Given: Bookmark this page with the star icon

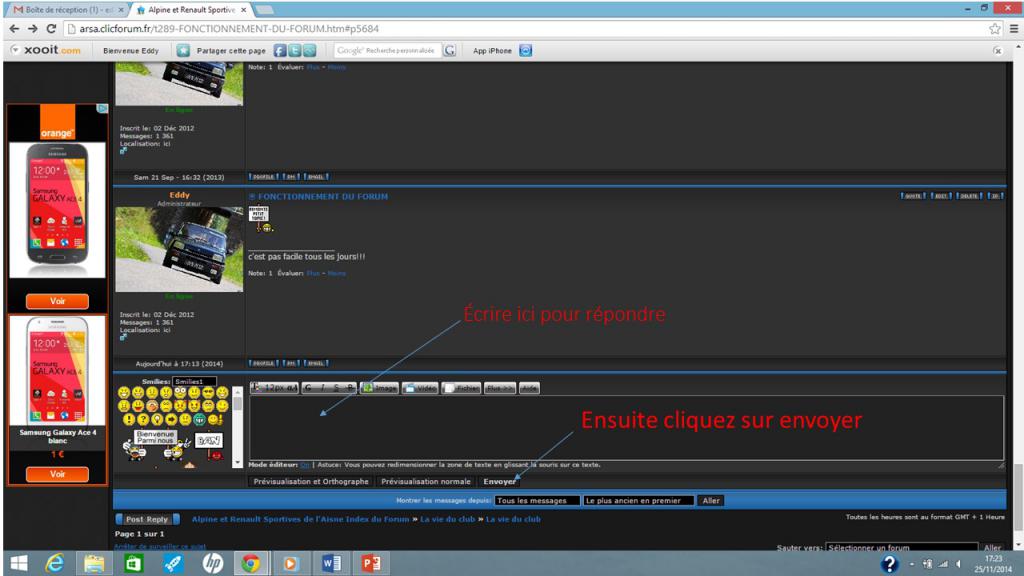Looking at the screenshot, I should pos(995,29).
